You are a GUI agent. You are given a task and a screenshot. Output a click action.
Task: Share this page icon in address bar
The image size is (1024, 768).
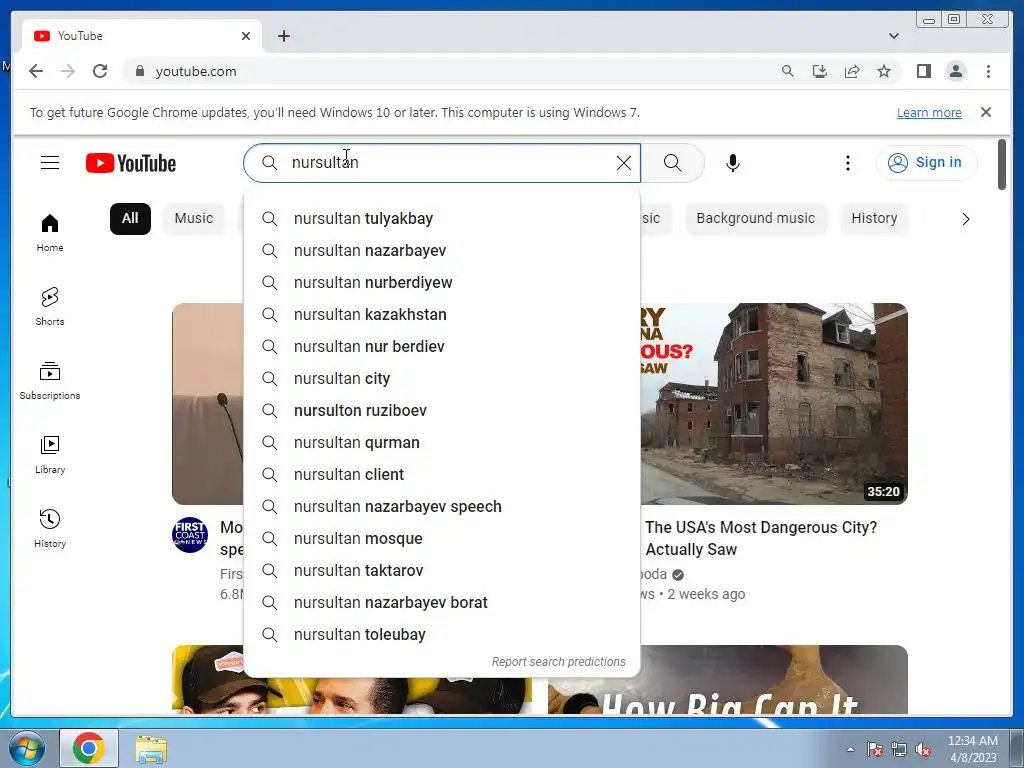(x=852, y=71)
